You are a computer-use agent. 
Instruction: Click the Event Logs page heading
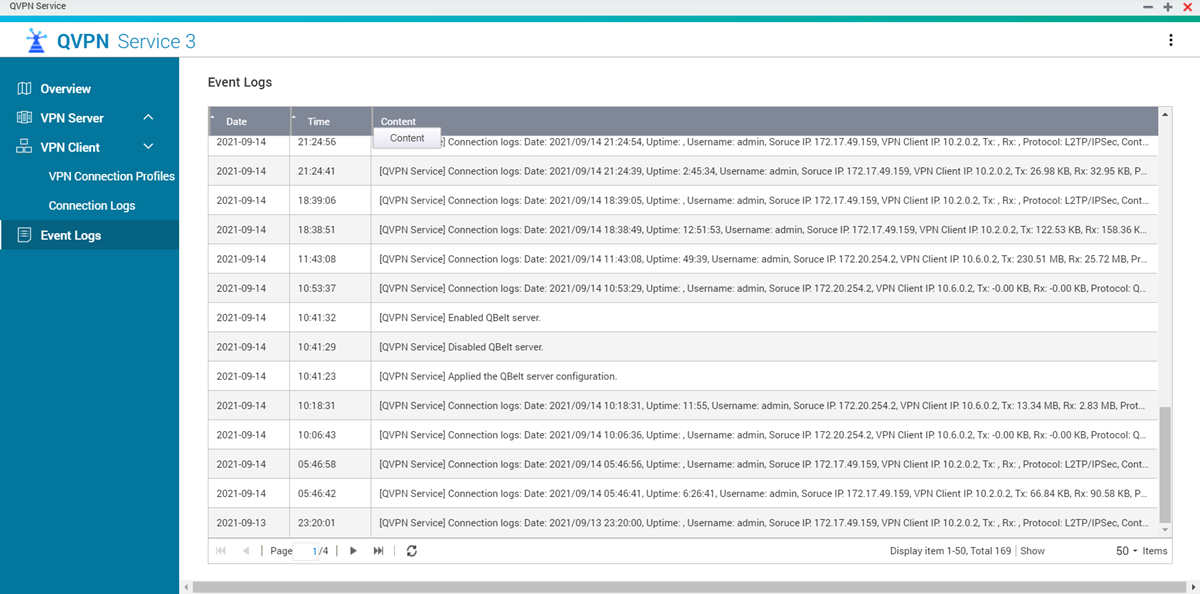coord(240,82)
